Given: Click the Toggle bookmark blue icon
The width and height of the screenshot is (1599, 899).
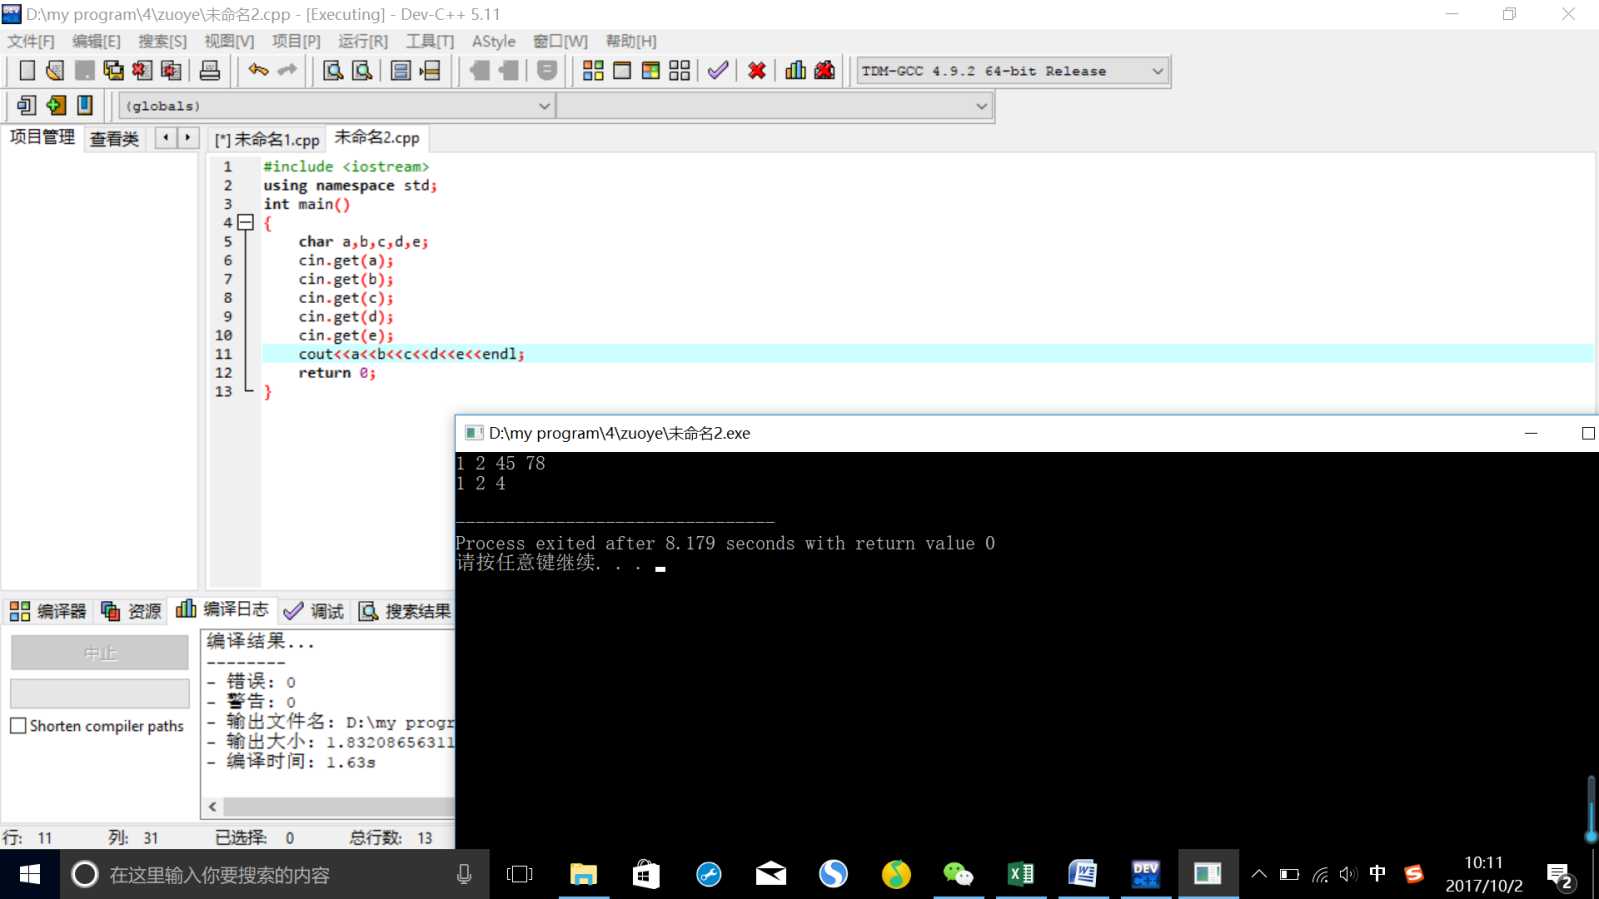Looking at the screenshot, I should pos(85,105).
